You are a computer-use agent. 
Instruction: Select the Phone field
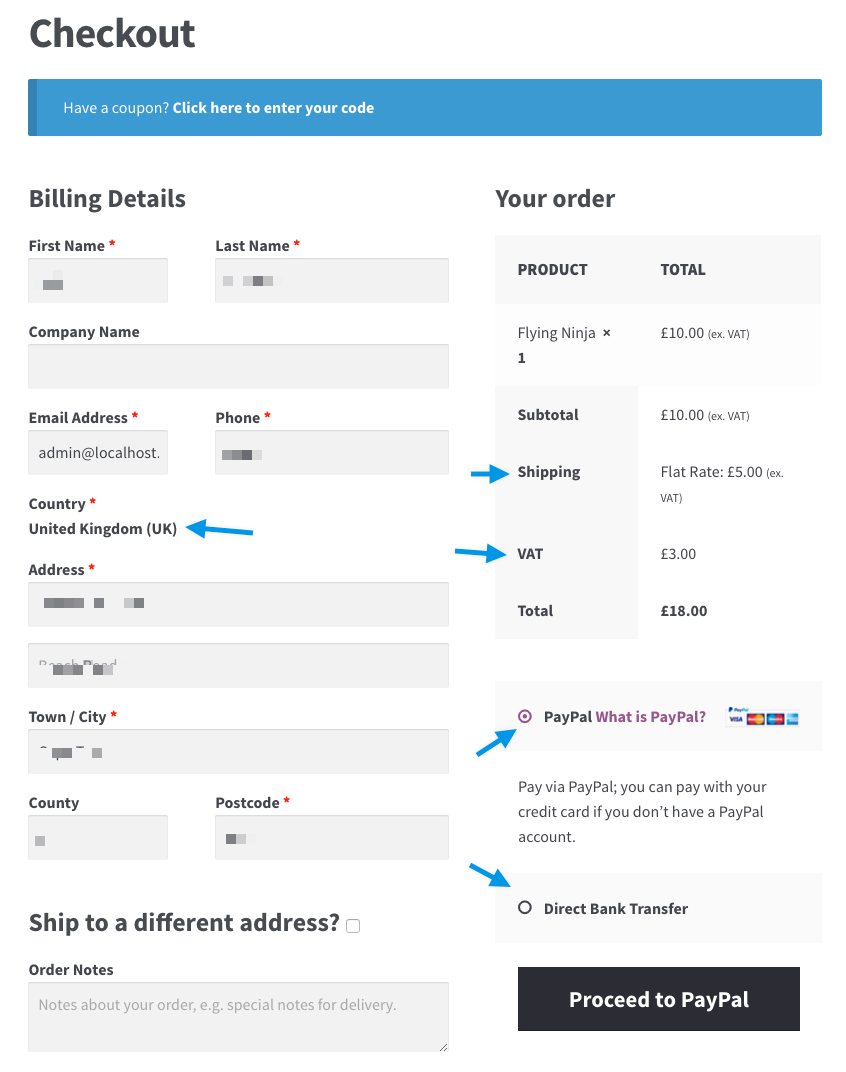point(331,452)
